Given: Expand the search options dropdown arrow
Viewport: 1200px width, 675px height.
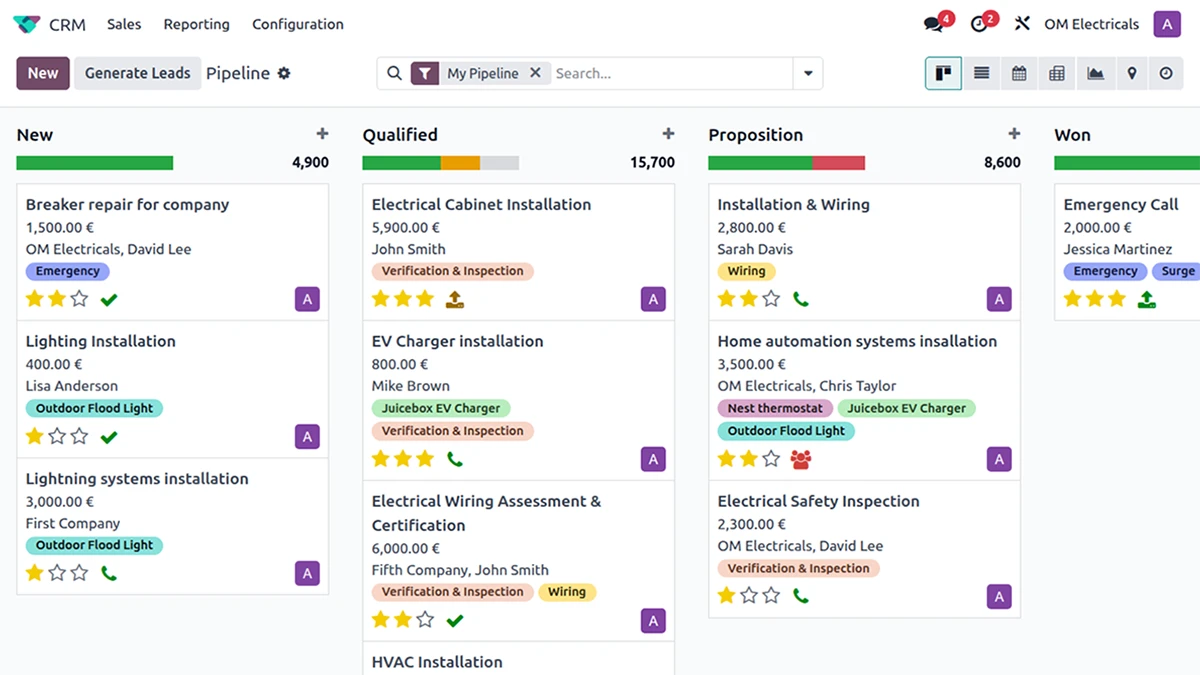Looking at the screenshot, I should click(808, 73).
